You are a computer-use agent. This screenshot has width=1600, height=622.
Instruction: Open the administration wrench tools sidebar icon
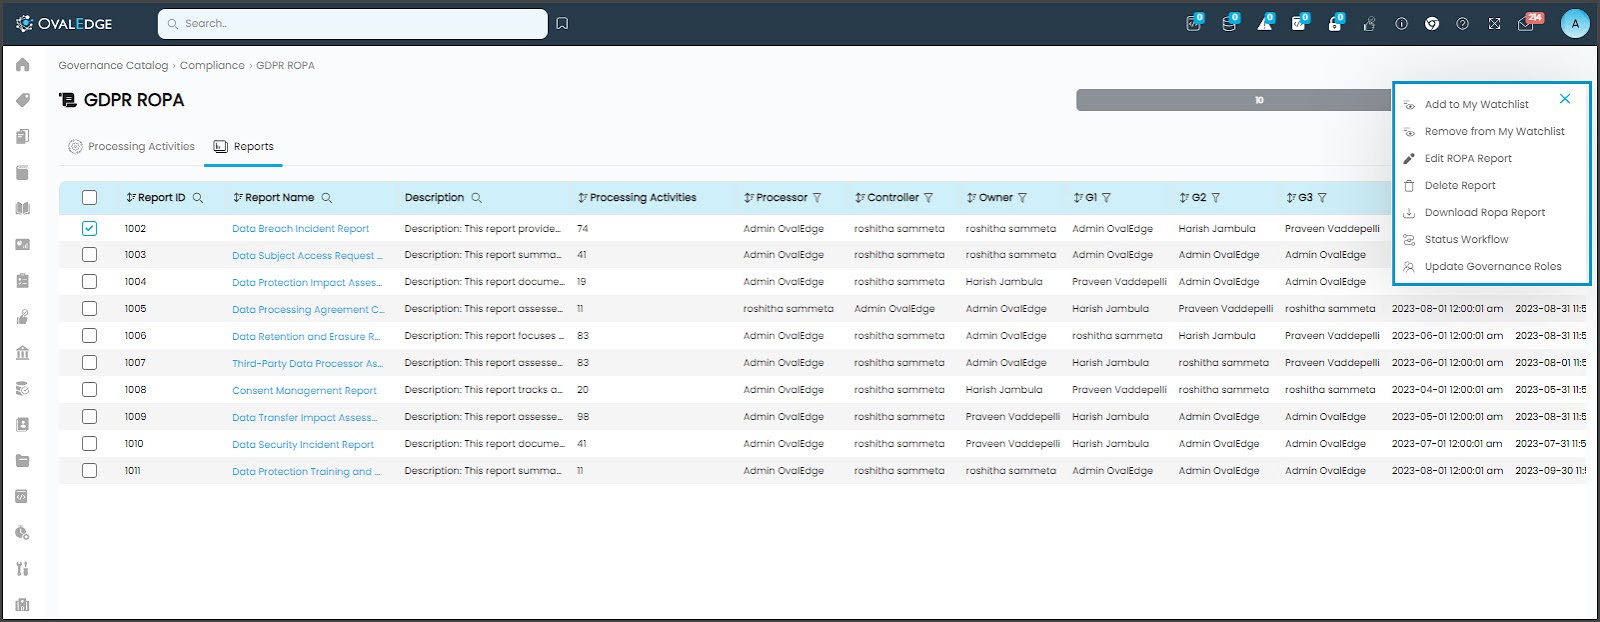(x=23, y=569)
